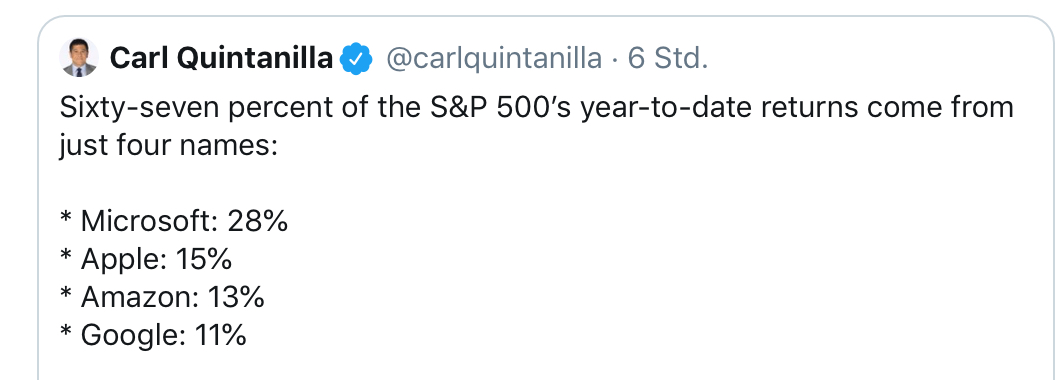The width and height of the screenshot is (1063, 380).
Task: Visit the @carlquintanilla handle link
Action: click(494, 59)
